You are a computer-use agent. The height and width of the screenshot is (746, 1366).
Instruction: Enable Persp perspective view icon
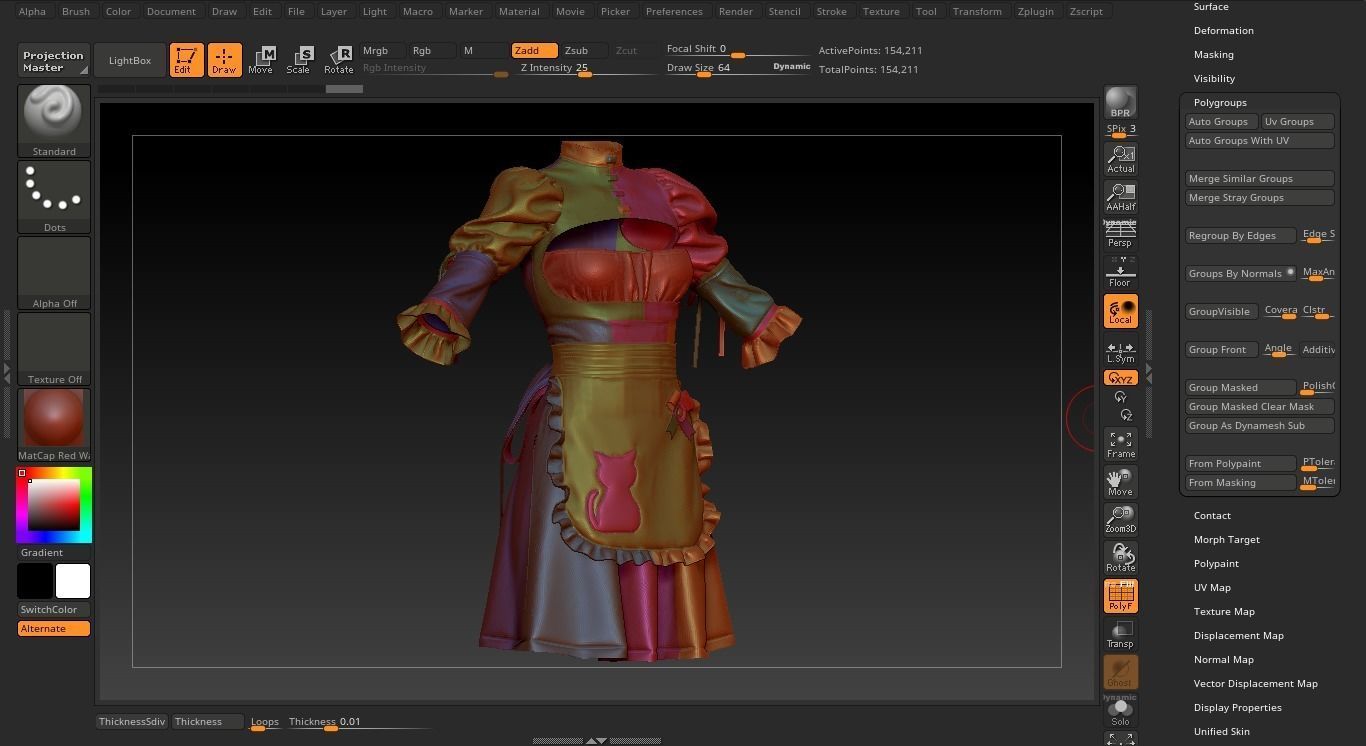[x=1120, y=232]
